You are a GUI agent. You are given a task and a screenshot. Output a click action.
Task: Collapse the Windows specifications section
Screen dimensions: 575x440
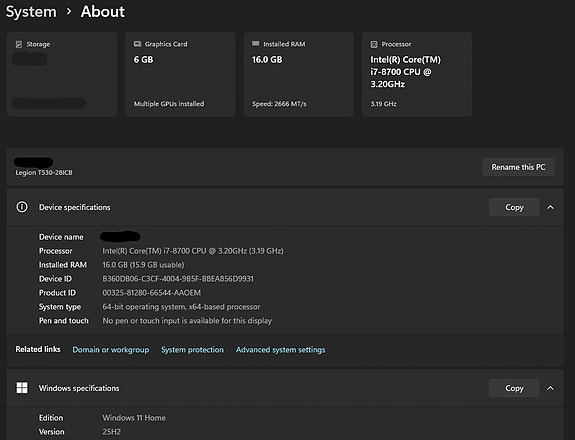[550, 388]
